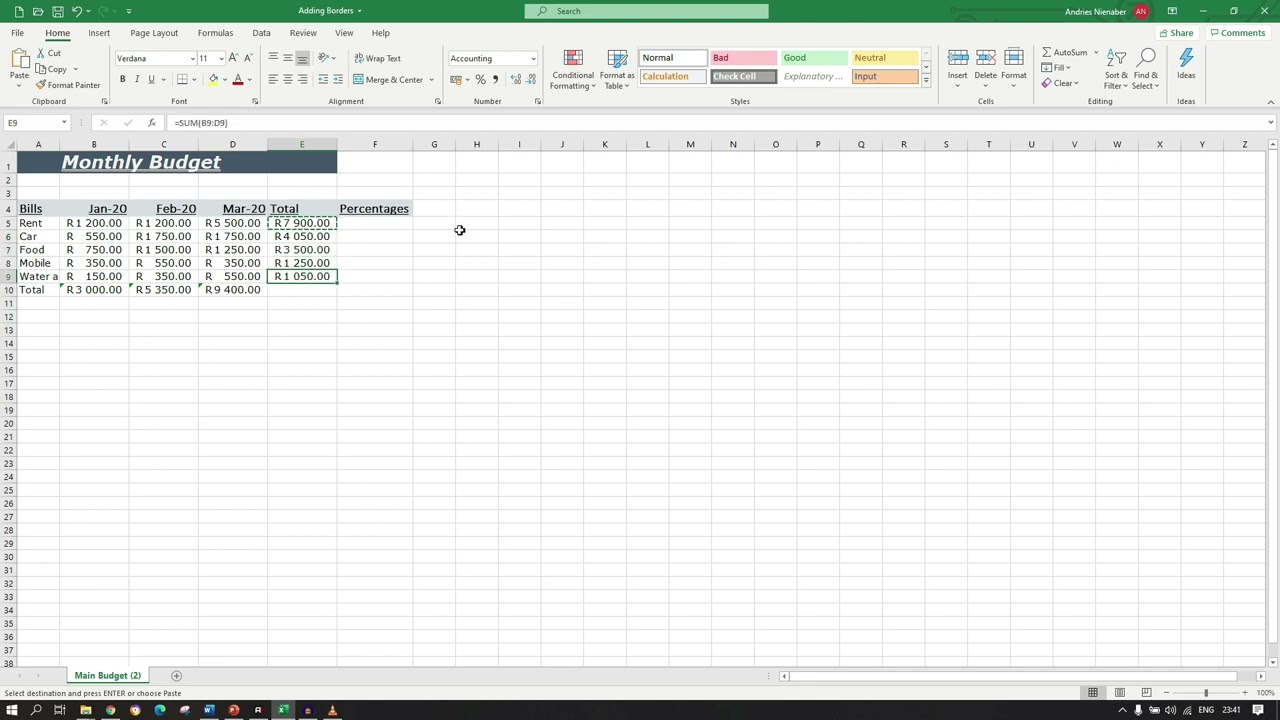Screen dimensions: 1280x720
Task: Toggle Italic formatting
Action: [137, 80]
